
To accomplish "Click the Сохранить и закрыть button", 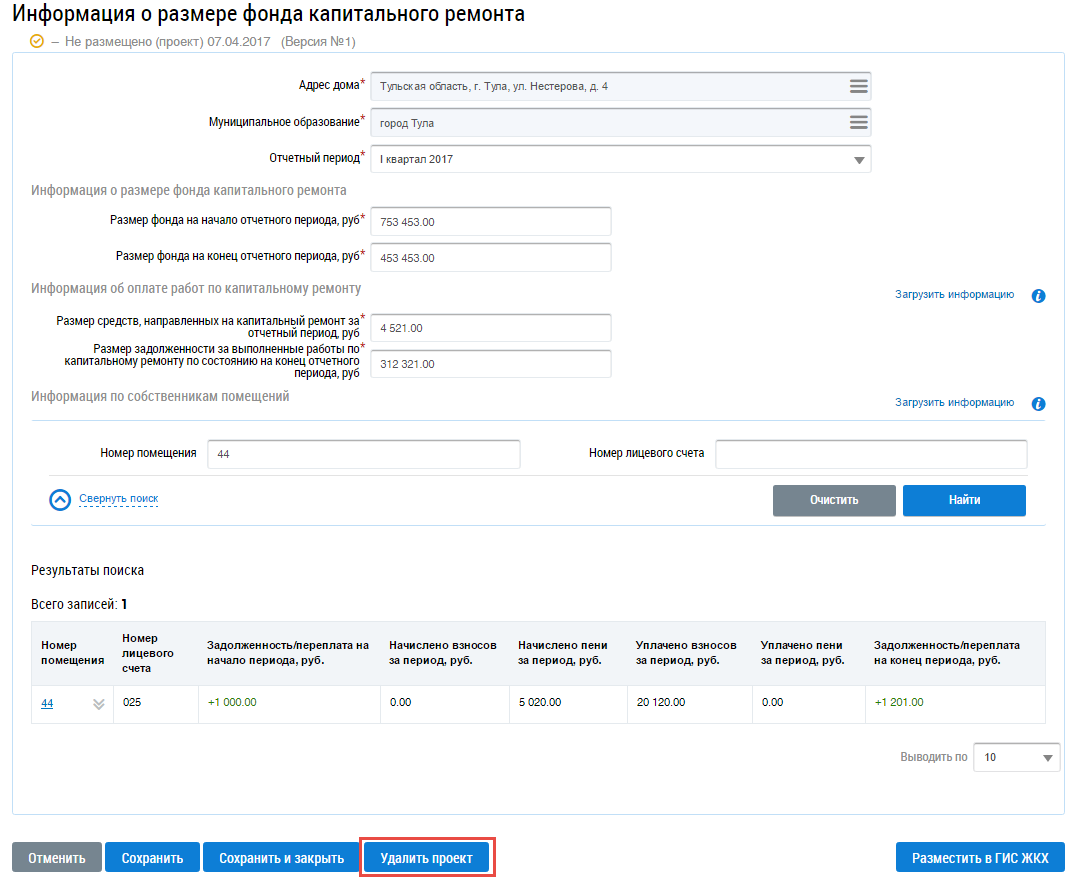I will click(281, 858).
